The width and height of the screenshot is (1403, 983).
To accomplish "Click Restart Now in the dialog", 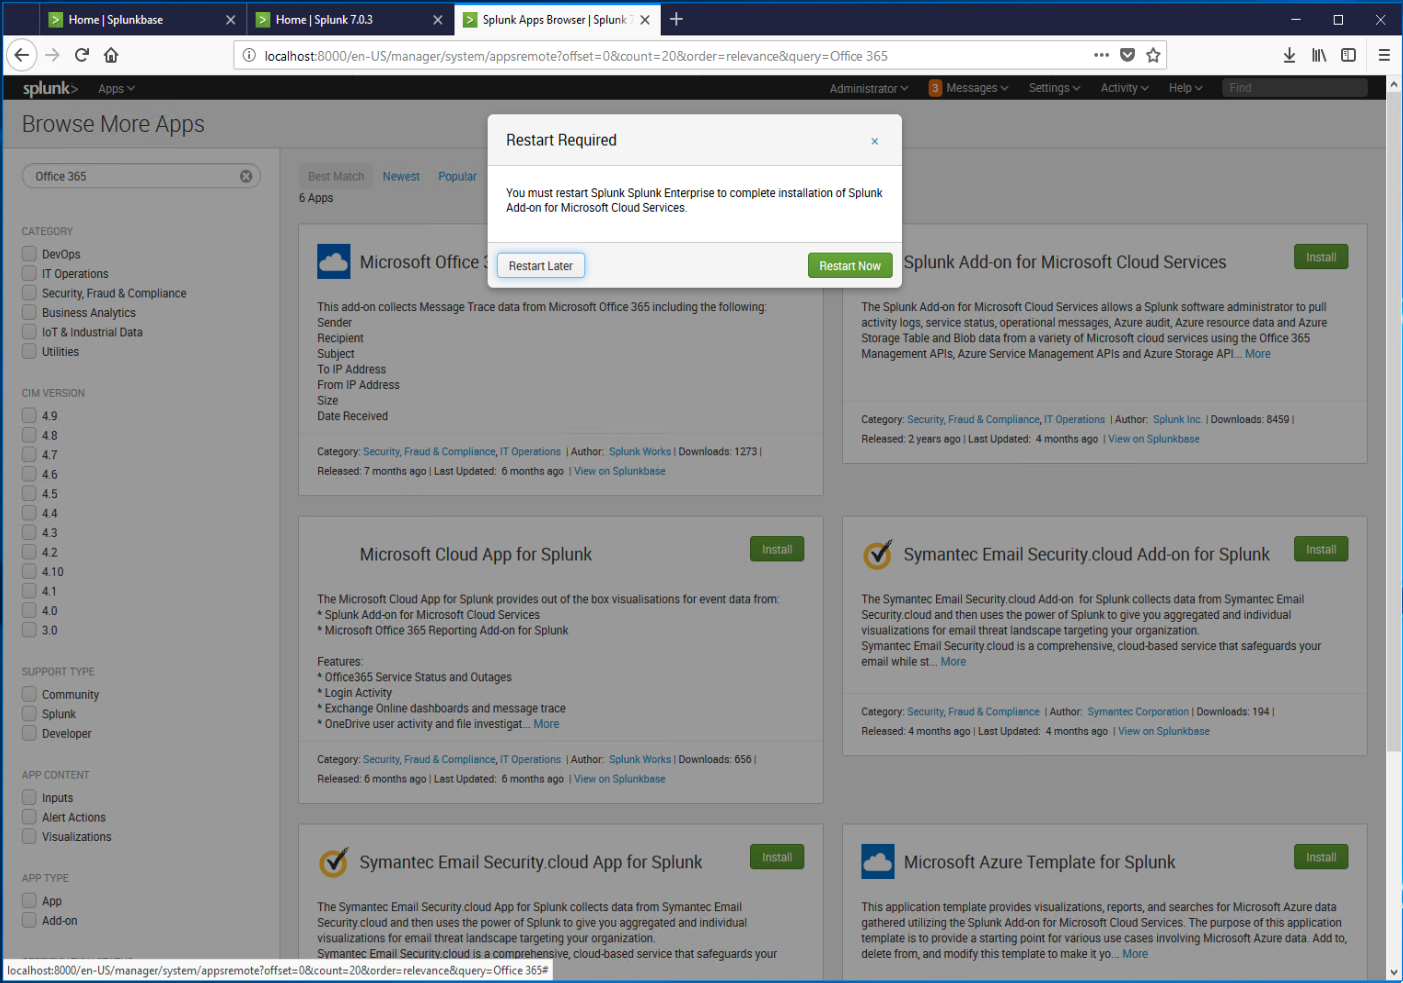I will coord(849,265).
